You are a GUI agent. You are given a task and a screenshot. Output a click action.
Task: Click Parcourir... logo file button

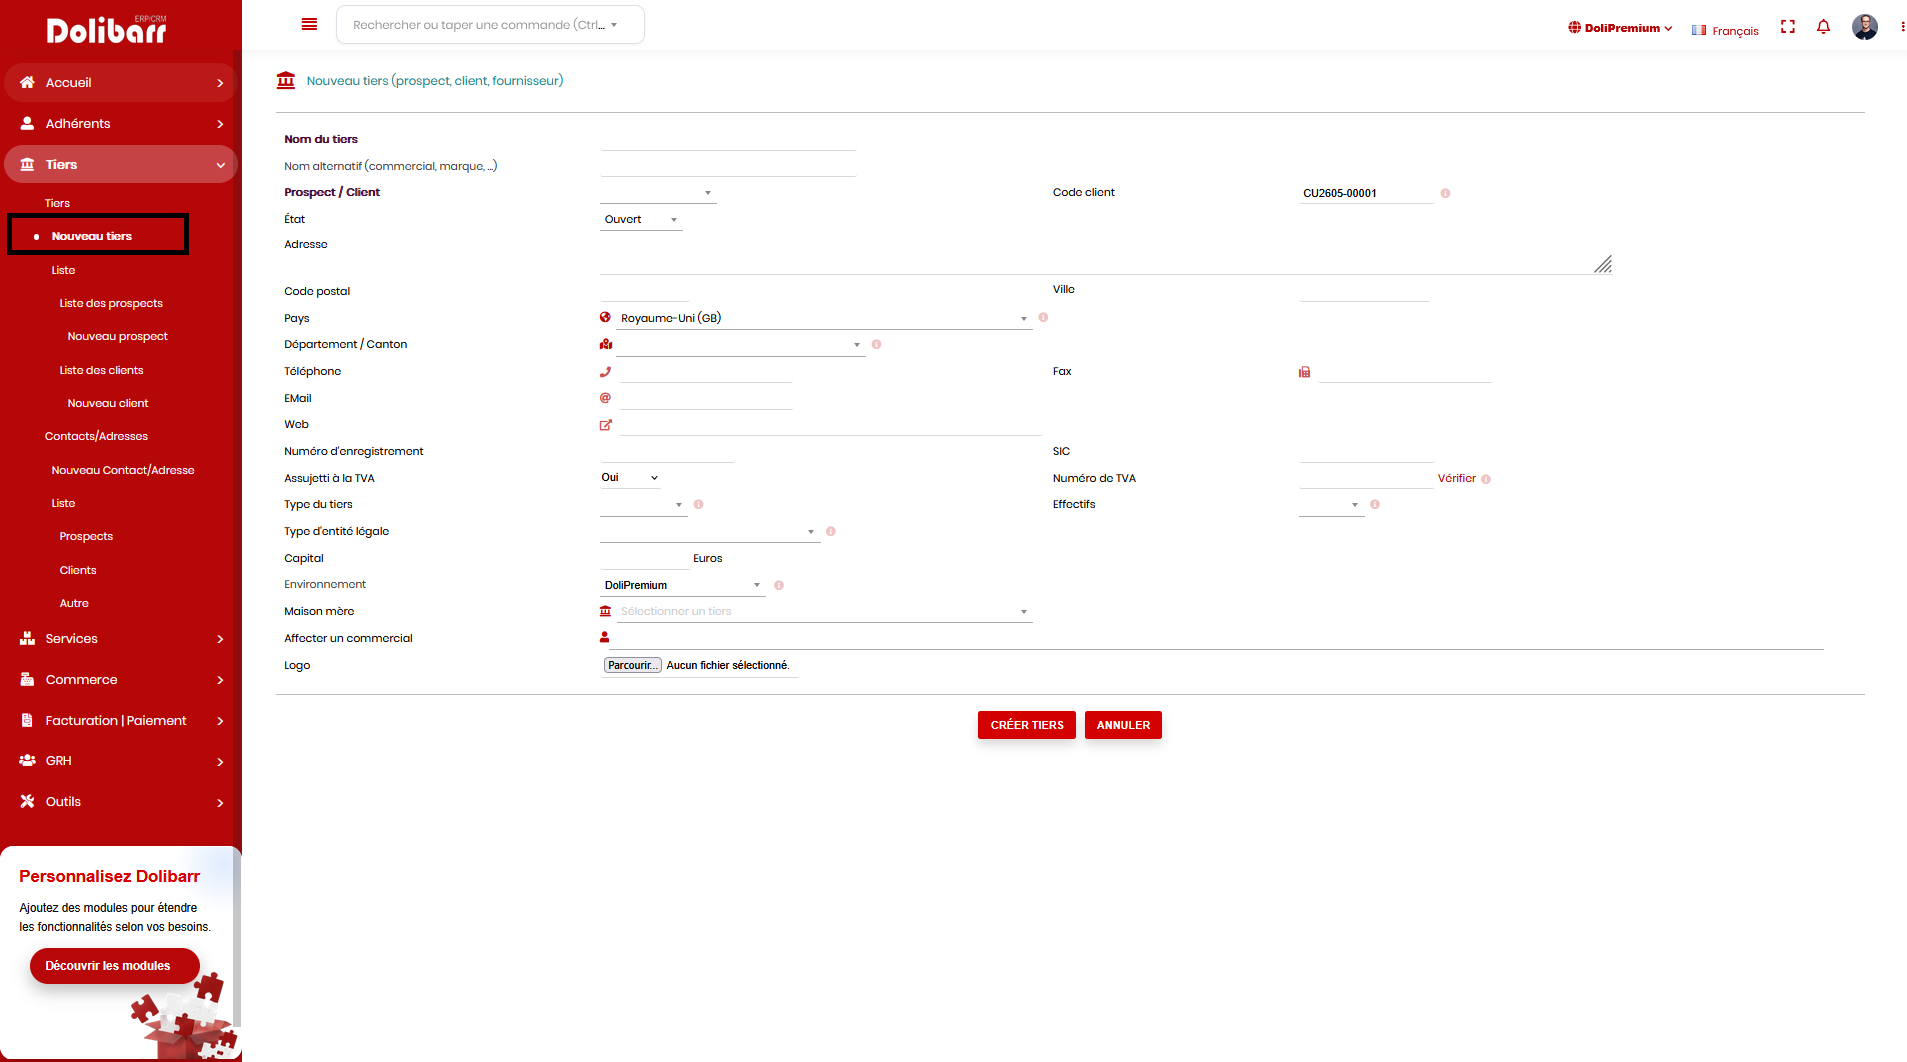(x=632, y=665)
